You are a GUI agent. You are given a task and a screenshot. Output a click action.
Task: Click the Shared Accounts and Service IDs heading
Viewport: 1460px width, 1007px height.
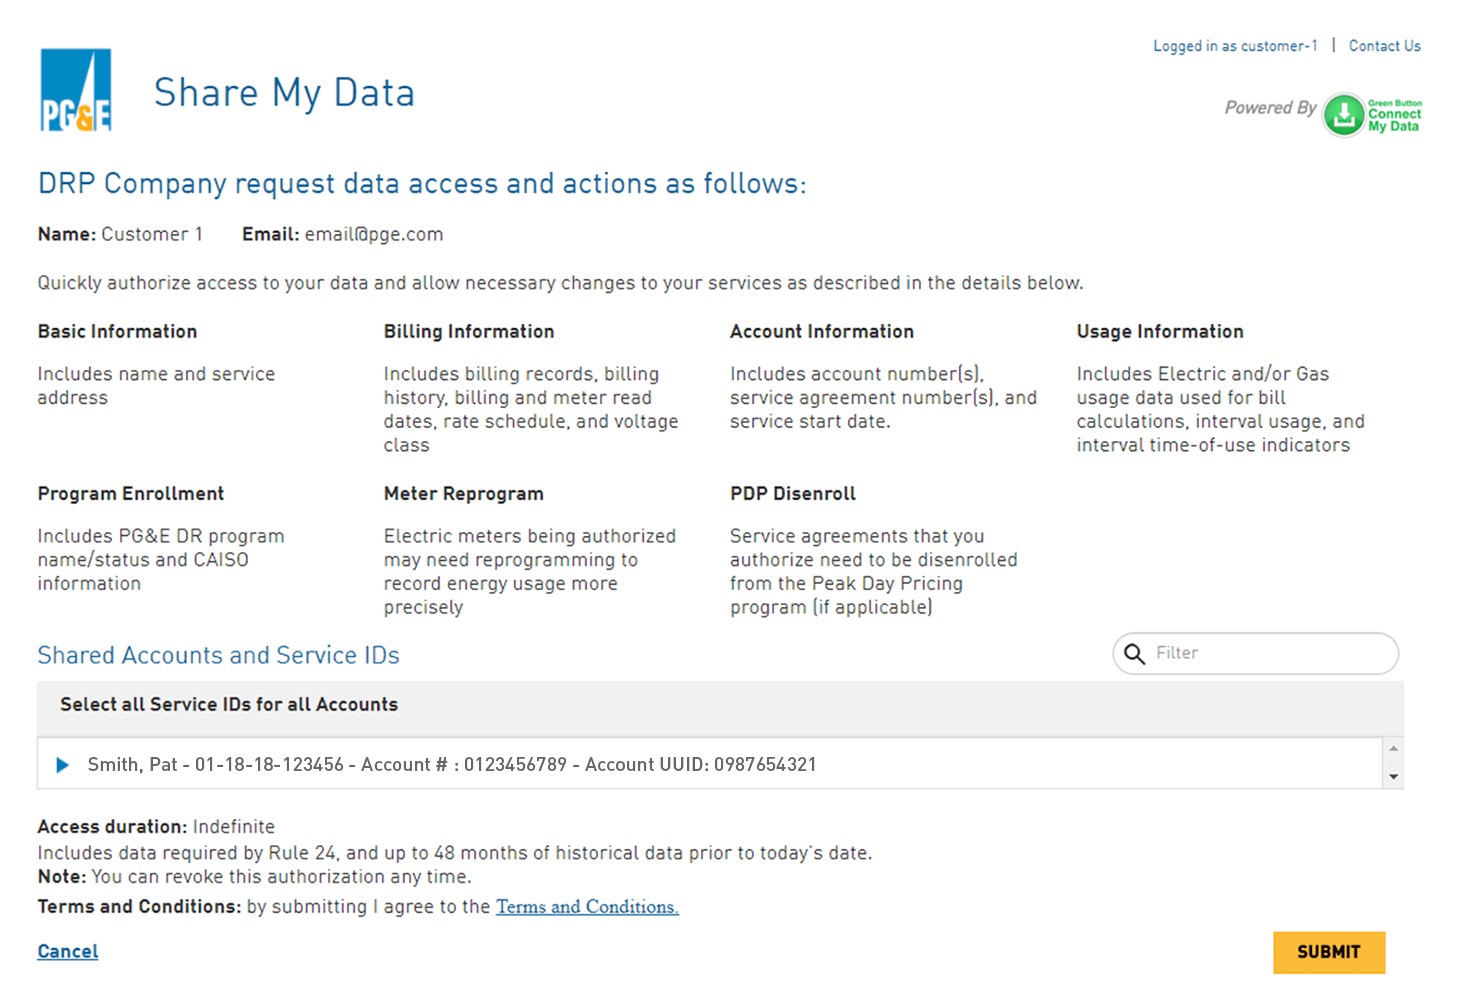218,655
